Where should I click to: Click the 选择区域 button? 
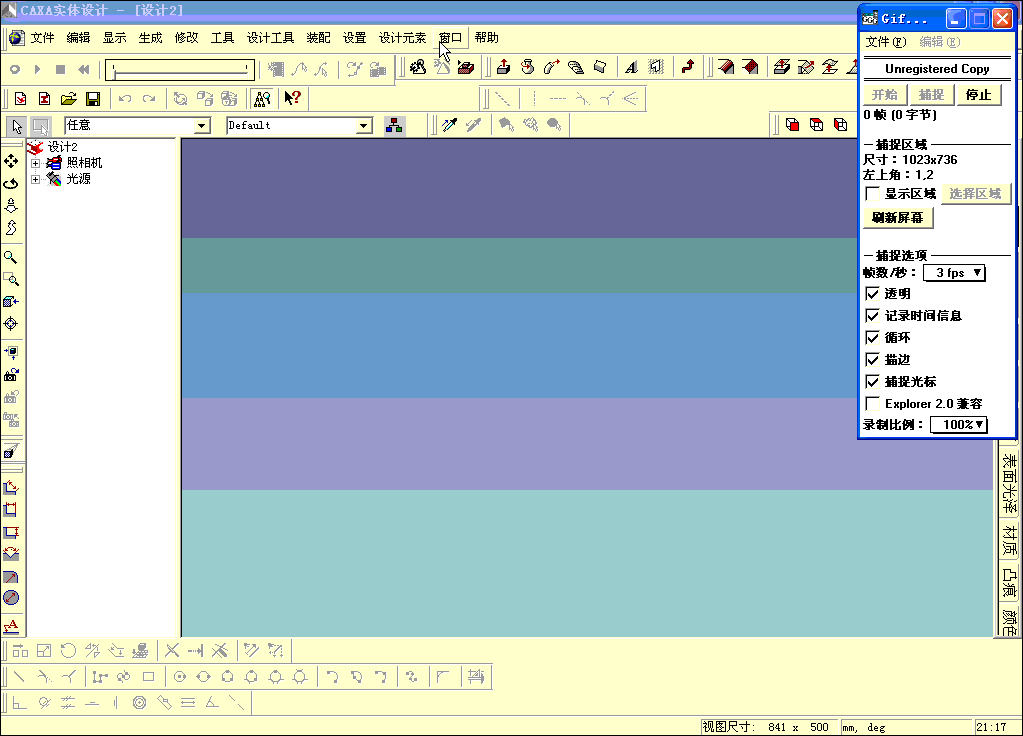(975, 194)
